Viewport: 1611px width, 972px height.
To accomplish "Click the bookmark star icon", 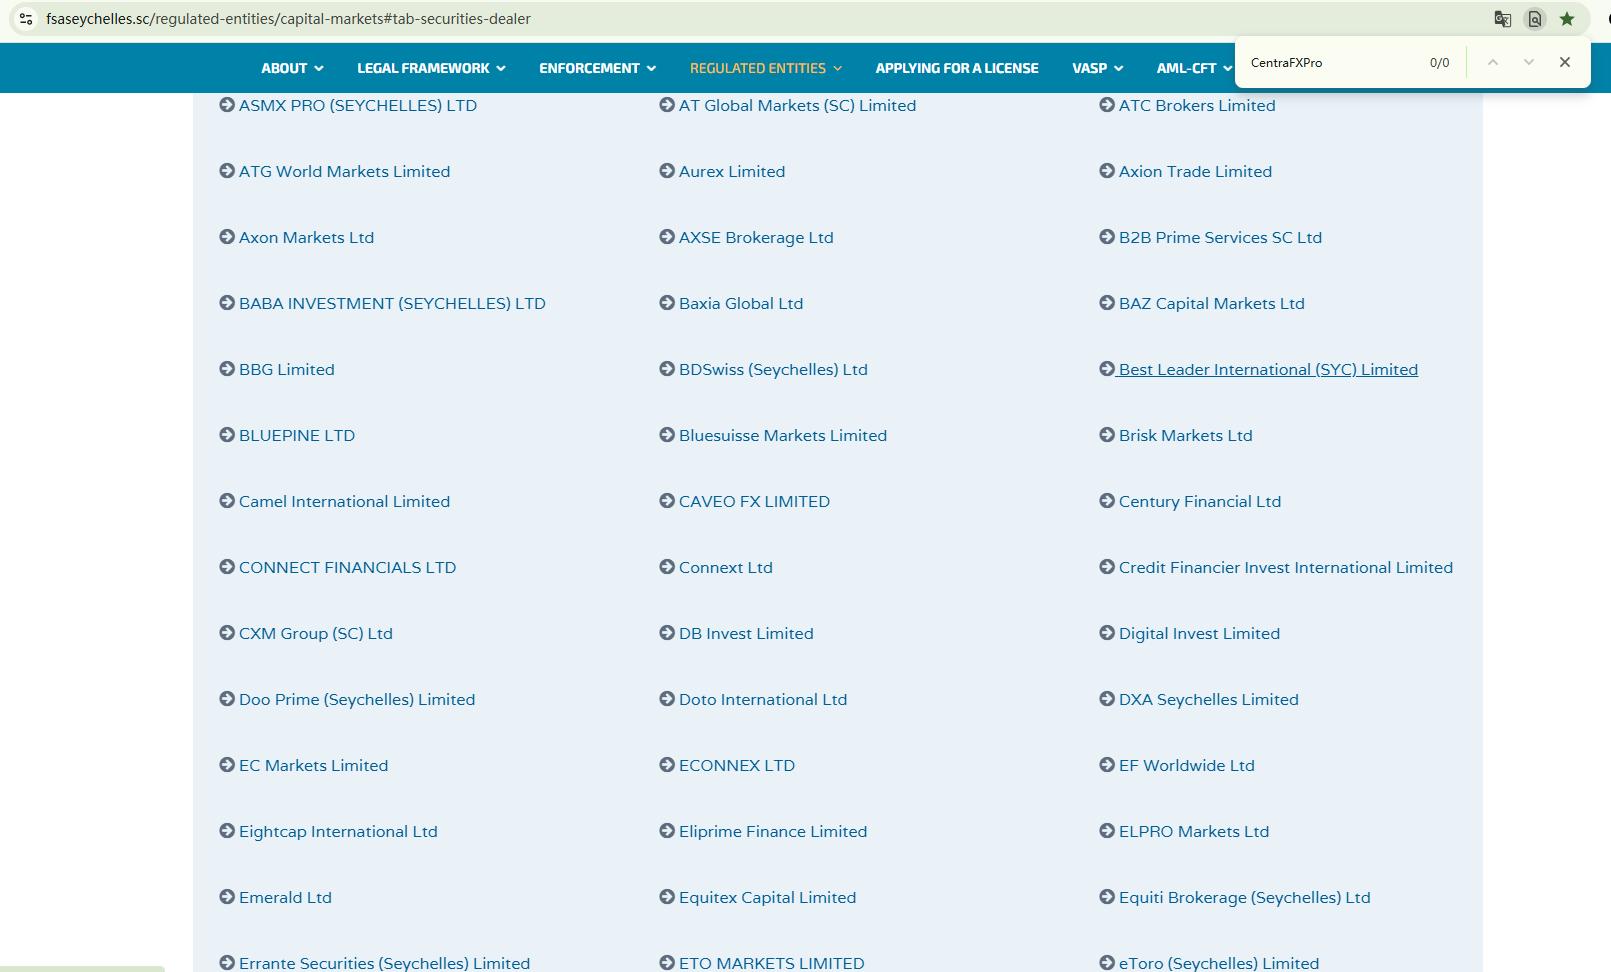I will pyautogui.click(x=1567, y=19).
